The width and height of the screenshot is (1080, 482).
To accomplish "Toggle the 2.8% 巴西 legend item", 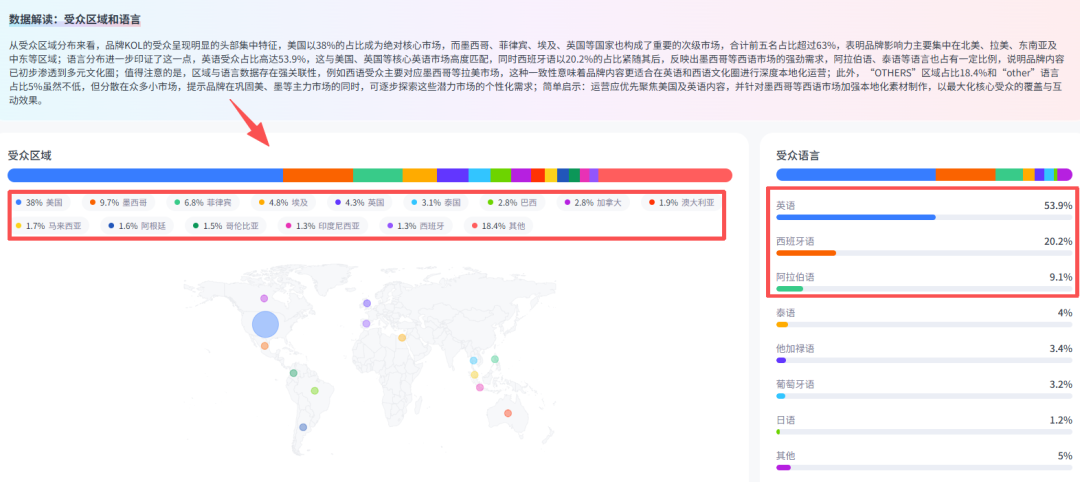I will (x=512, y=203).
